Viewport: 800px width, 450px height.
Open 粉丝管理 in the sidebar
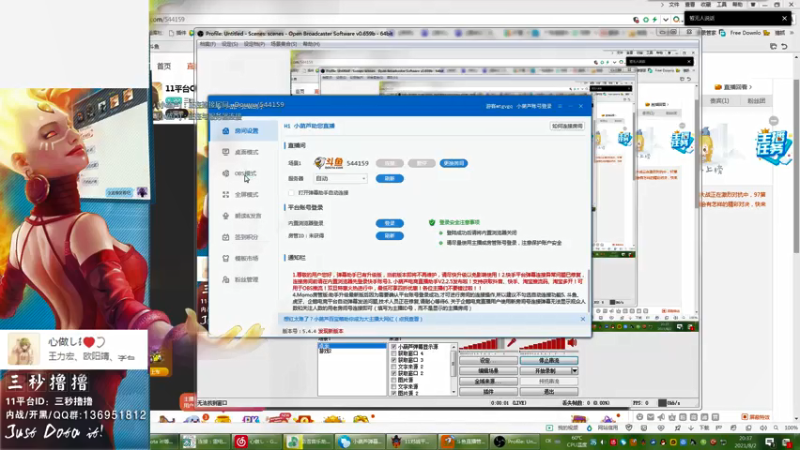(x=243, y=280)
